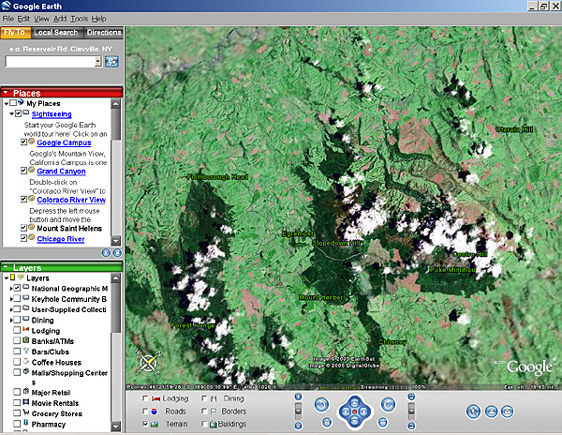Rotate the view counter-clockwise

(x=322, y=405)
